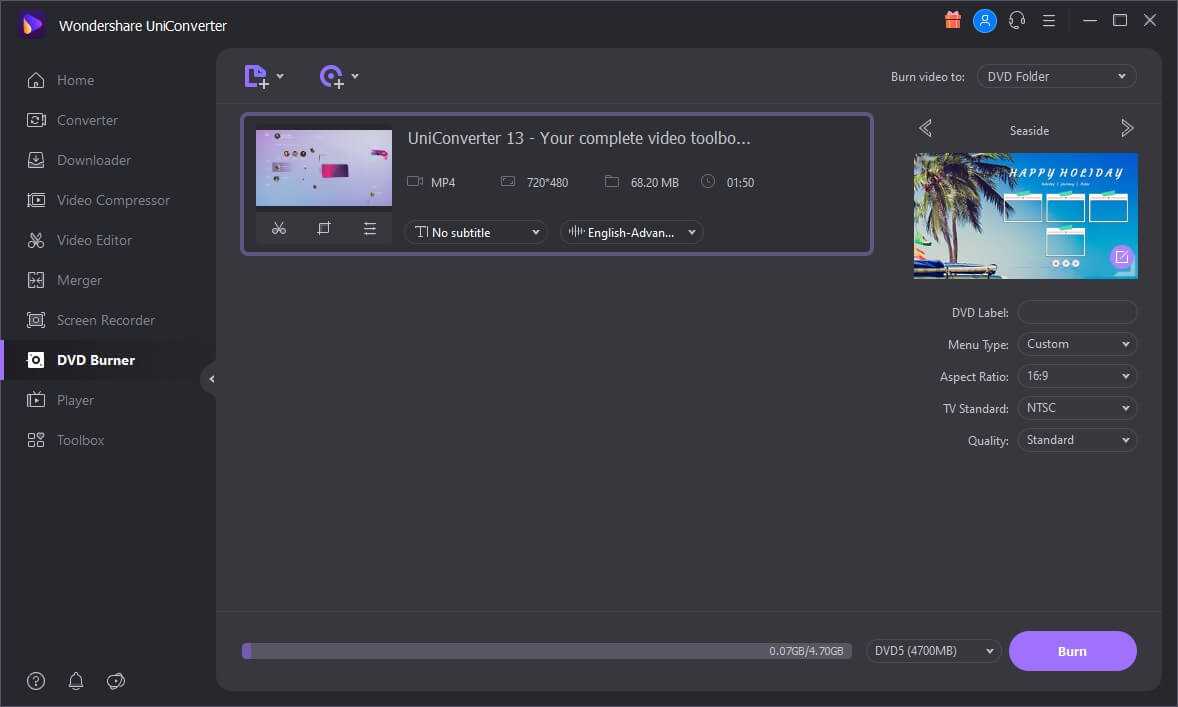This screenshot has width=1178, height=707.
Task: Open the scissors trim tool
Action: click(279, 228)
